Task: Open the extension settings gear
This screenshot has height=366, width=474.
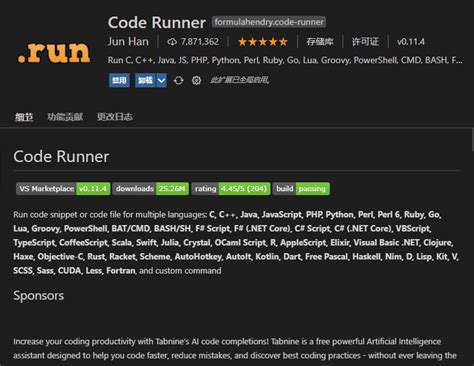Action: [x=196, y=80]
